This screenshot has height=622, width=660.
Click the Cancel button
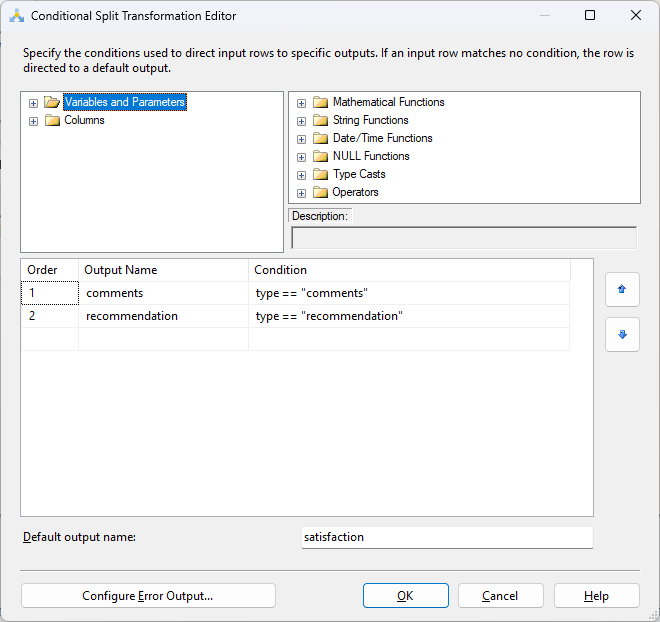tap(500, 595)
